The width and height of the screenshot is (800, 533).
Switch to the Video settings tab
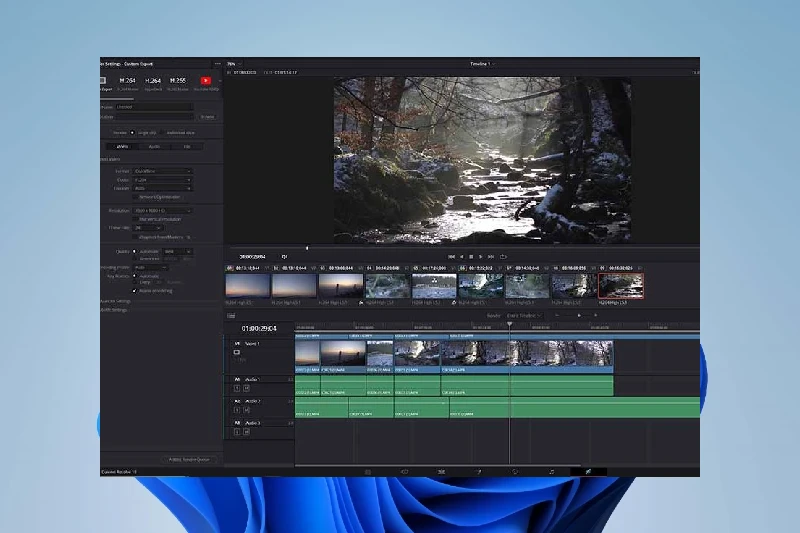point(122,146)
